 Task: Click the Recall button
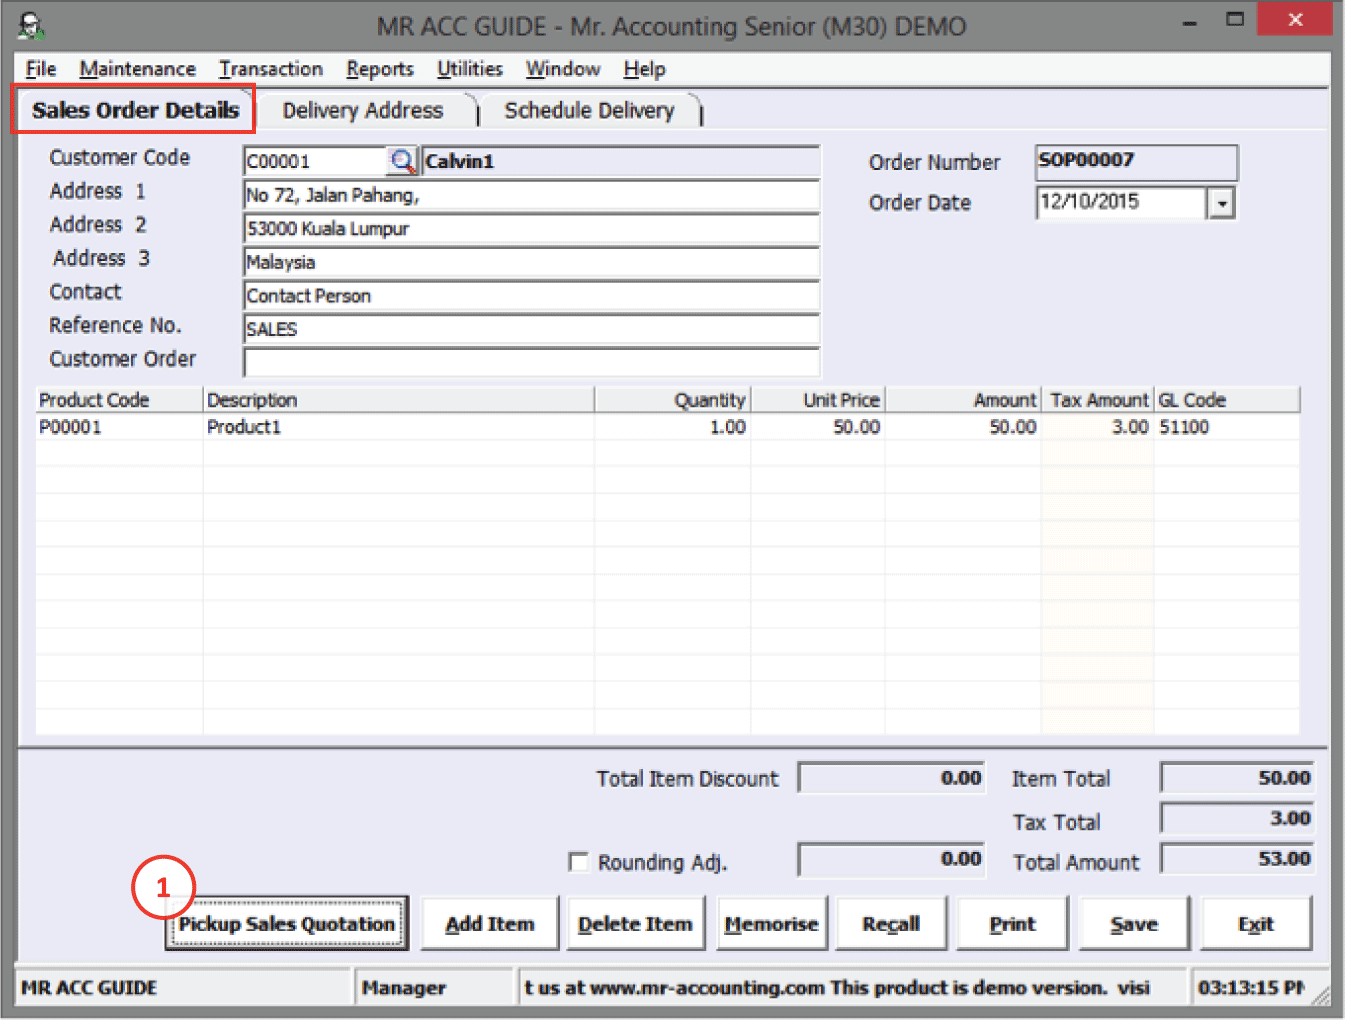coord(891,924)
